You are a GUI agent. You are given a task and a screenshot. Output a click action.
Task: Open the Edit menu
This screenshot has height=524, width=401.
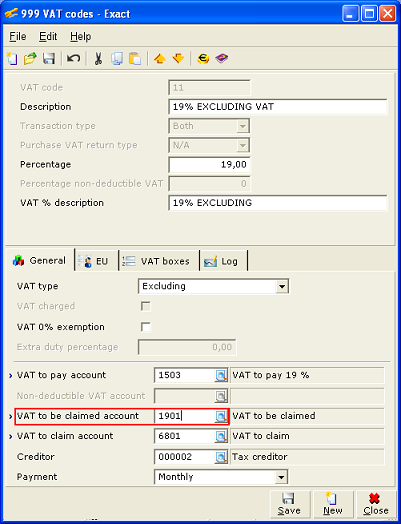pyautogui.click(x=48, y=36)
